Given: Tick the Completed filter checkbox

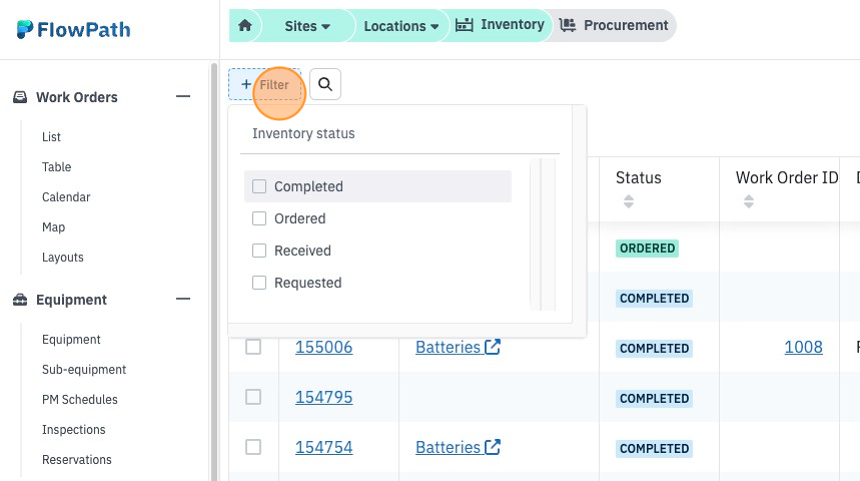Looking at the screenshot, I should [259, 186].
